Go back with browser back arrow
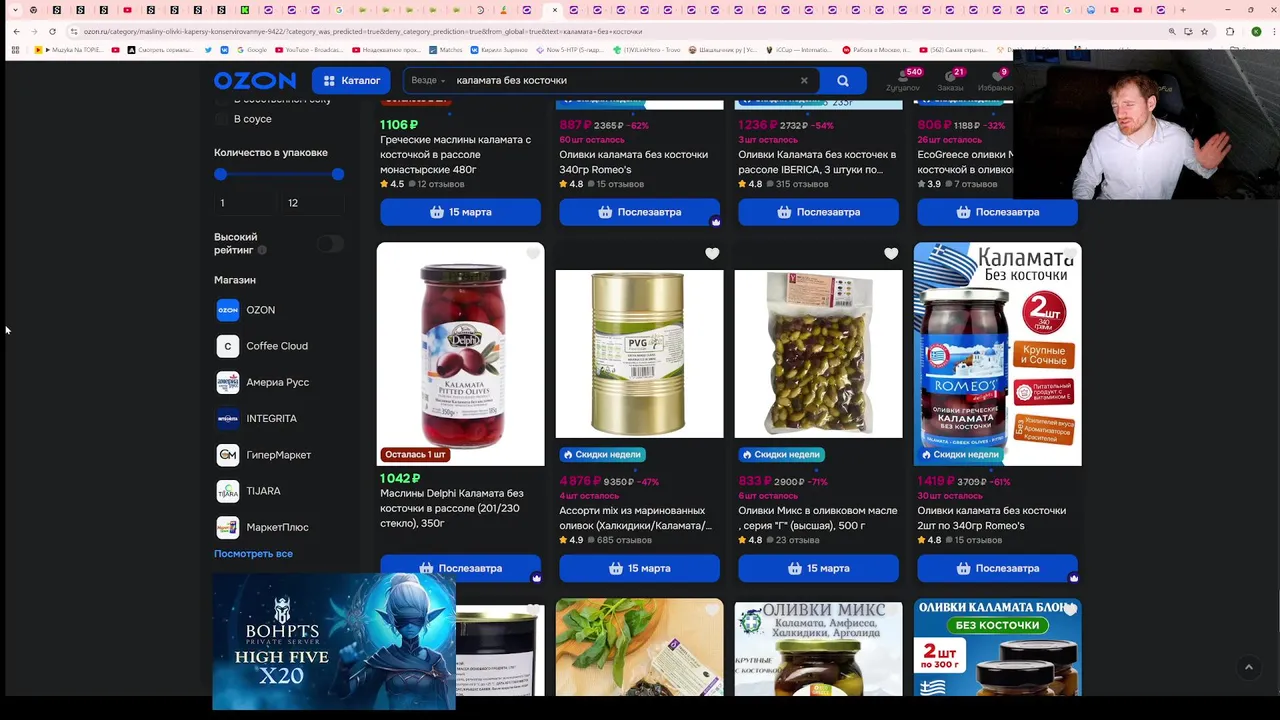Screen dimensions: 1280x720 16,31
